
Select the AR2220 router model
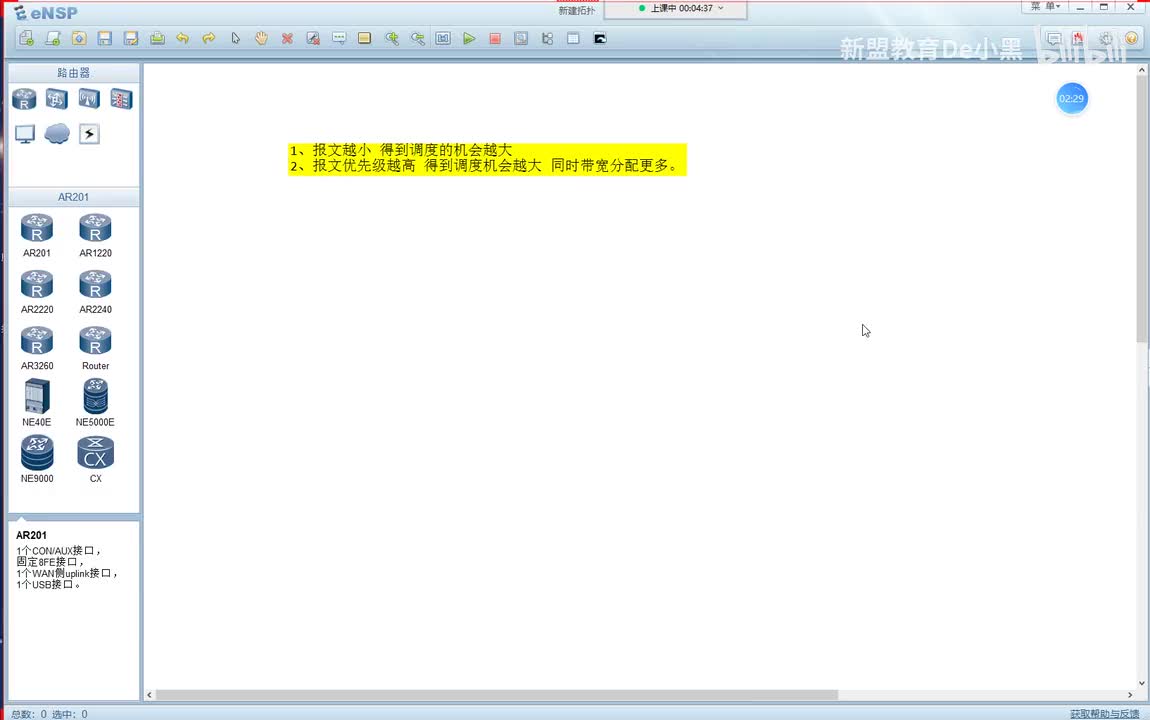[x=37, y=291]
